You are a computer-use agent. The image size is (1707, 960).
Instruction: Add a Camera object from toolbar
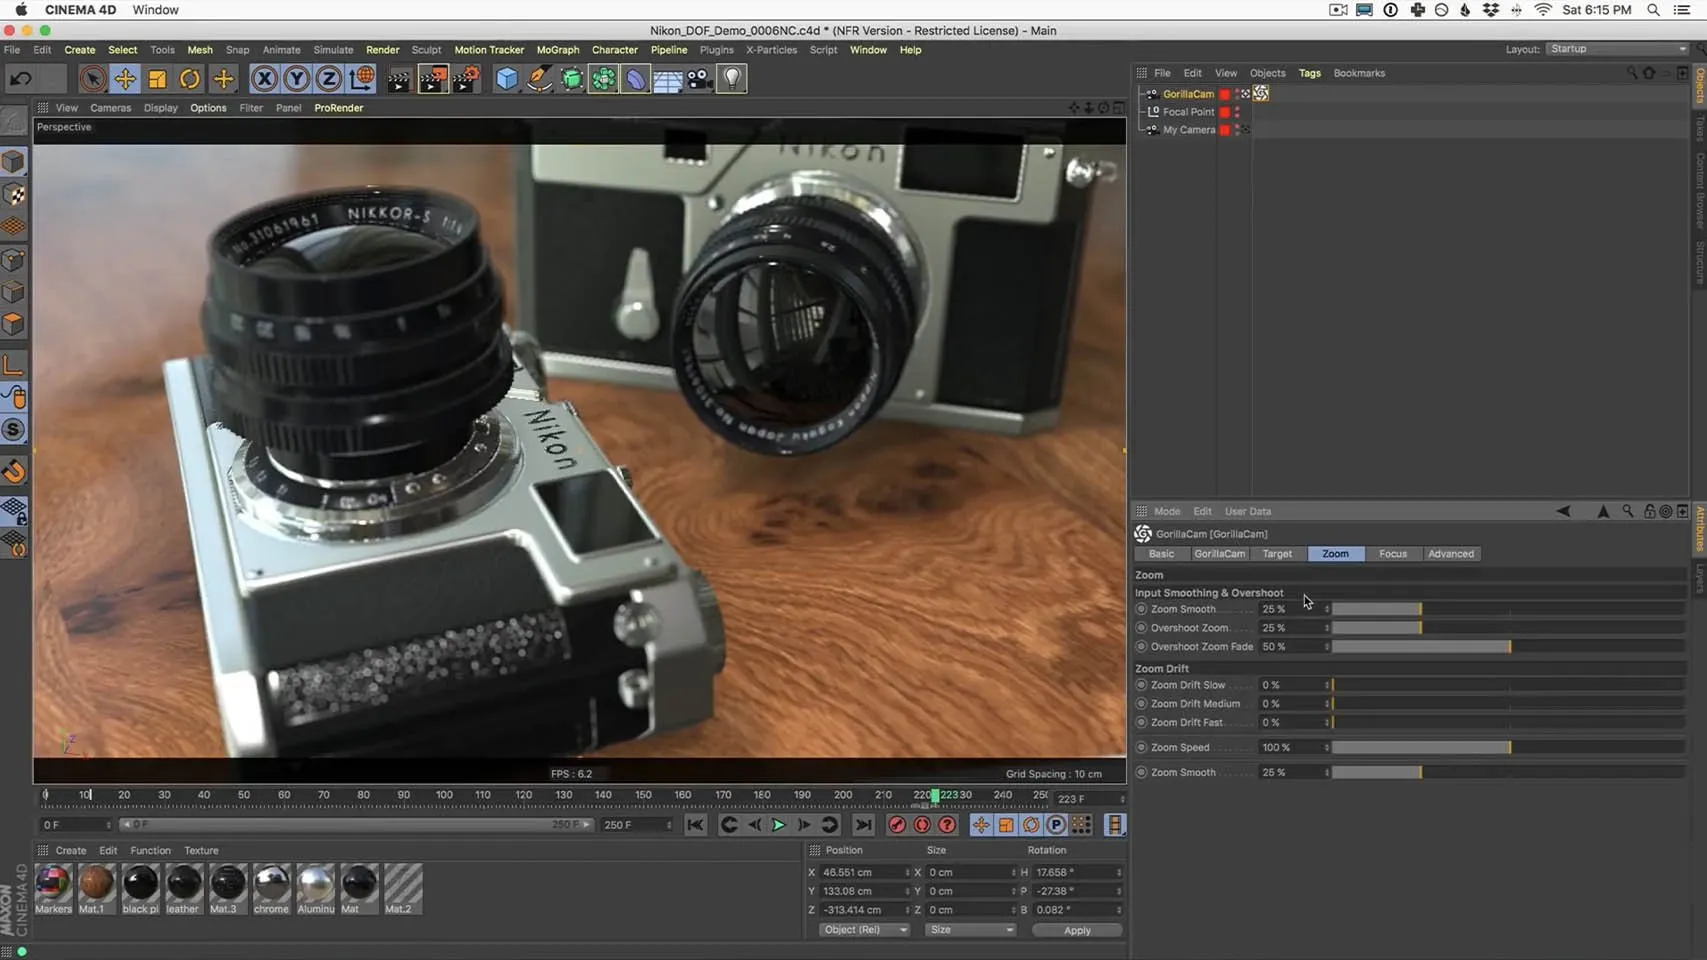tap(699, 78)
